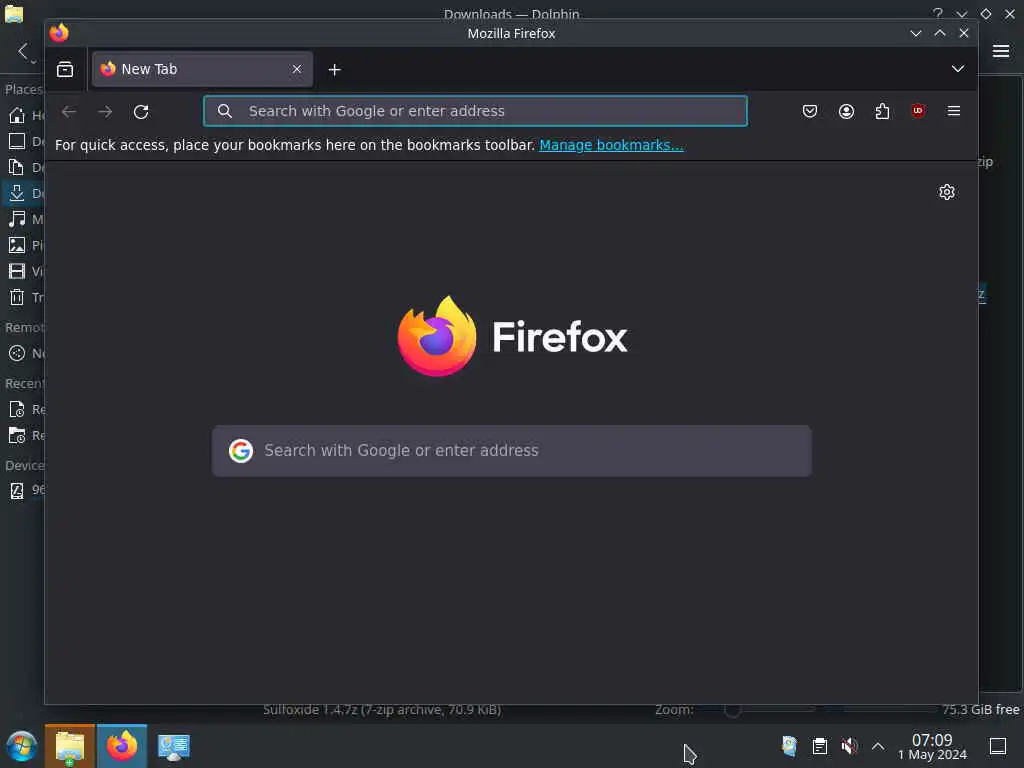Open the application launcher start button
1024x768 pixels.
(x=22, y=746)
